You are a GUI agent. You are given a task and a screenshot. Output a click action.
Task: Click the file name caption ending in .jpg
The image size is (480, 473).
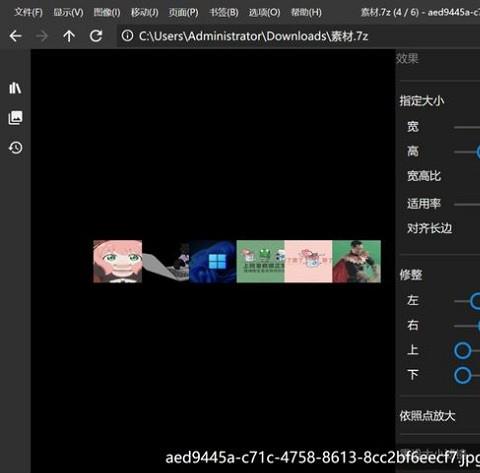[x=323, y=457]
